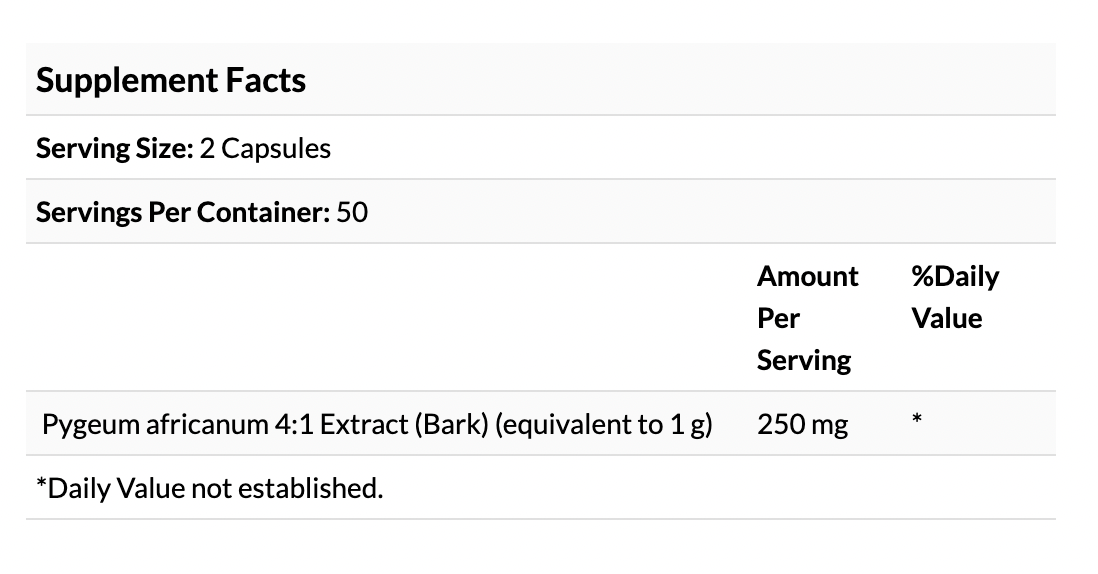Viewport: 1098px width, 574px height.
Task: Click the word Per in column header
Action: coord(778,319)
